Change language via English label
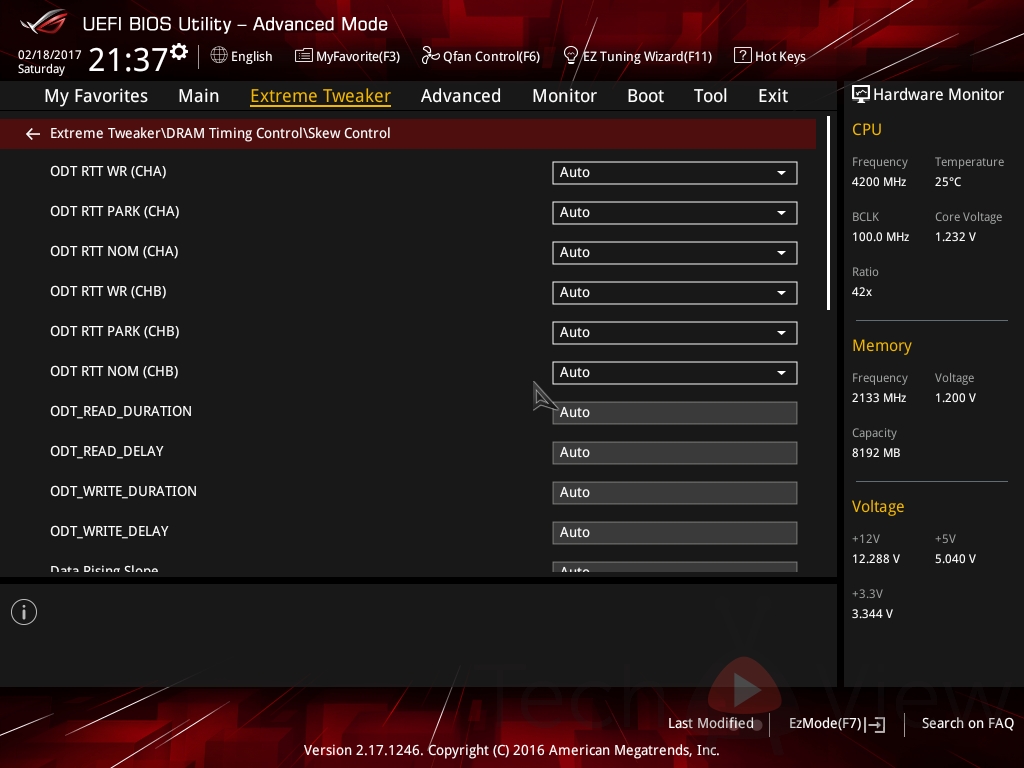This screenshot has height=768, width=1024. (x=251, y=57)
